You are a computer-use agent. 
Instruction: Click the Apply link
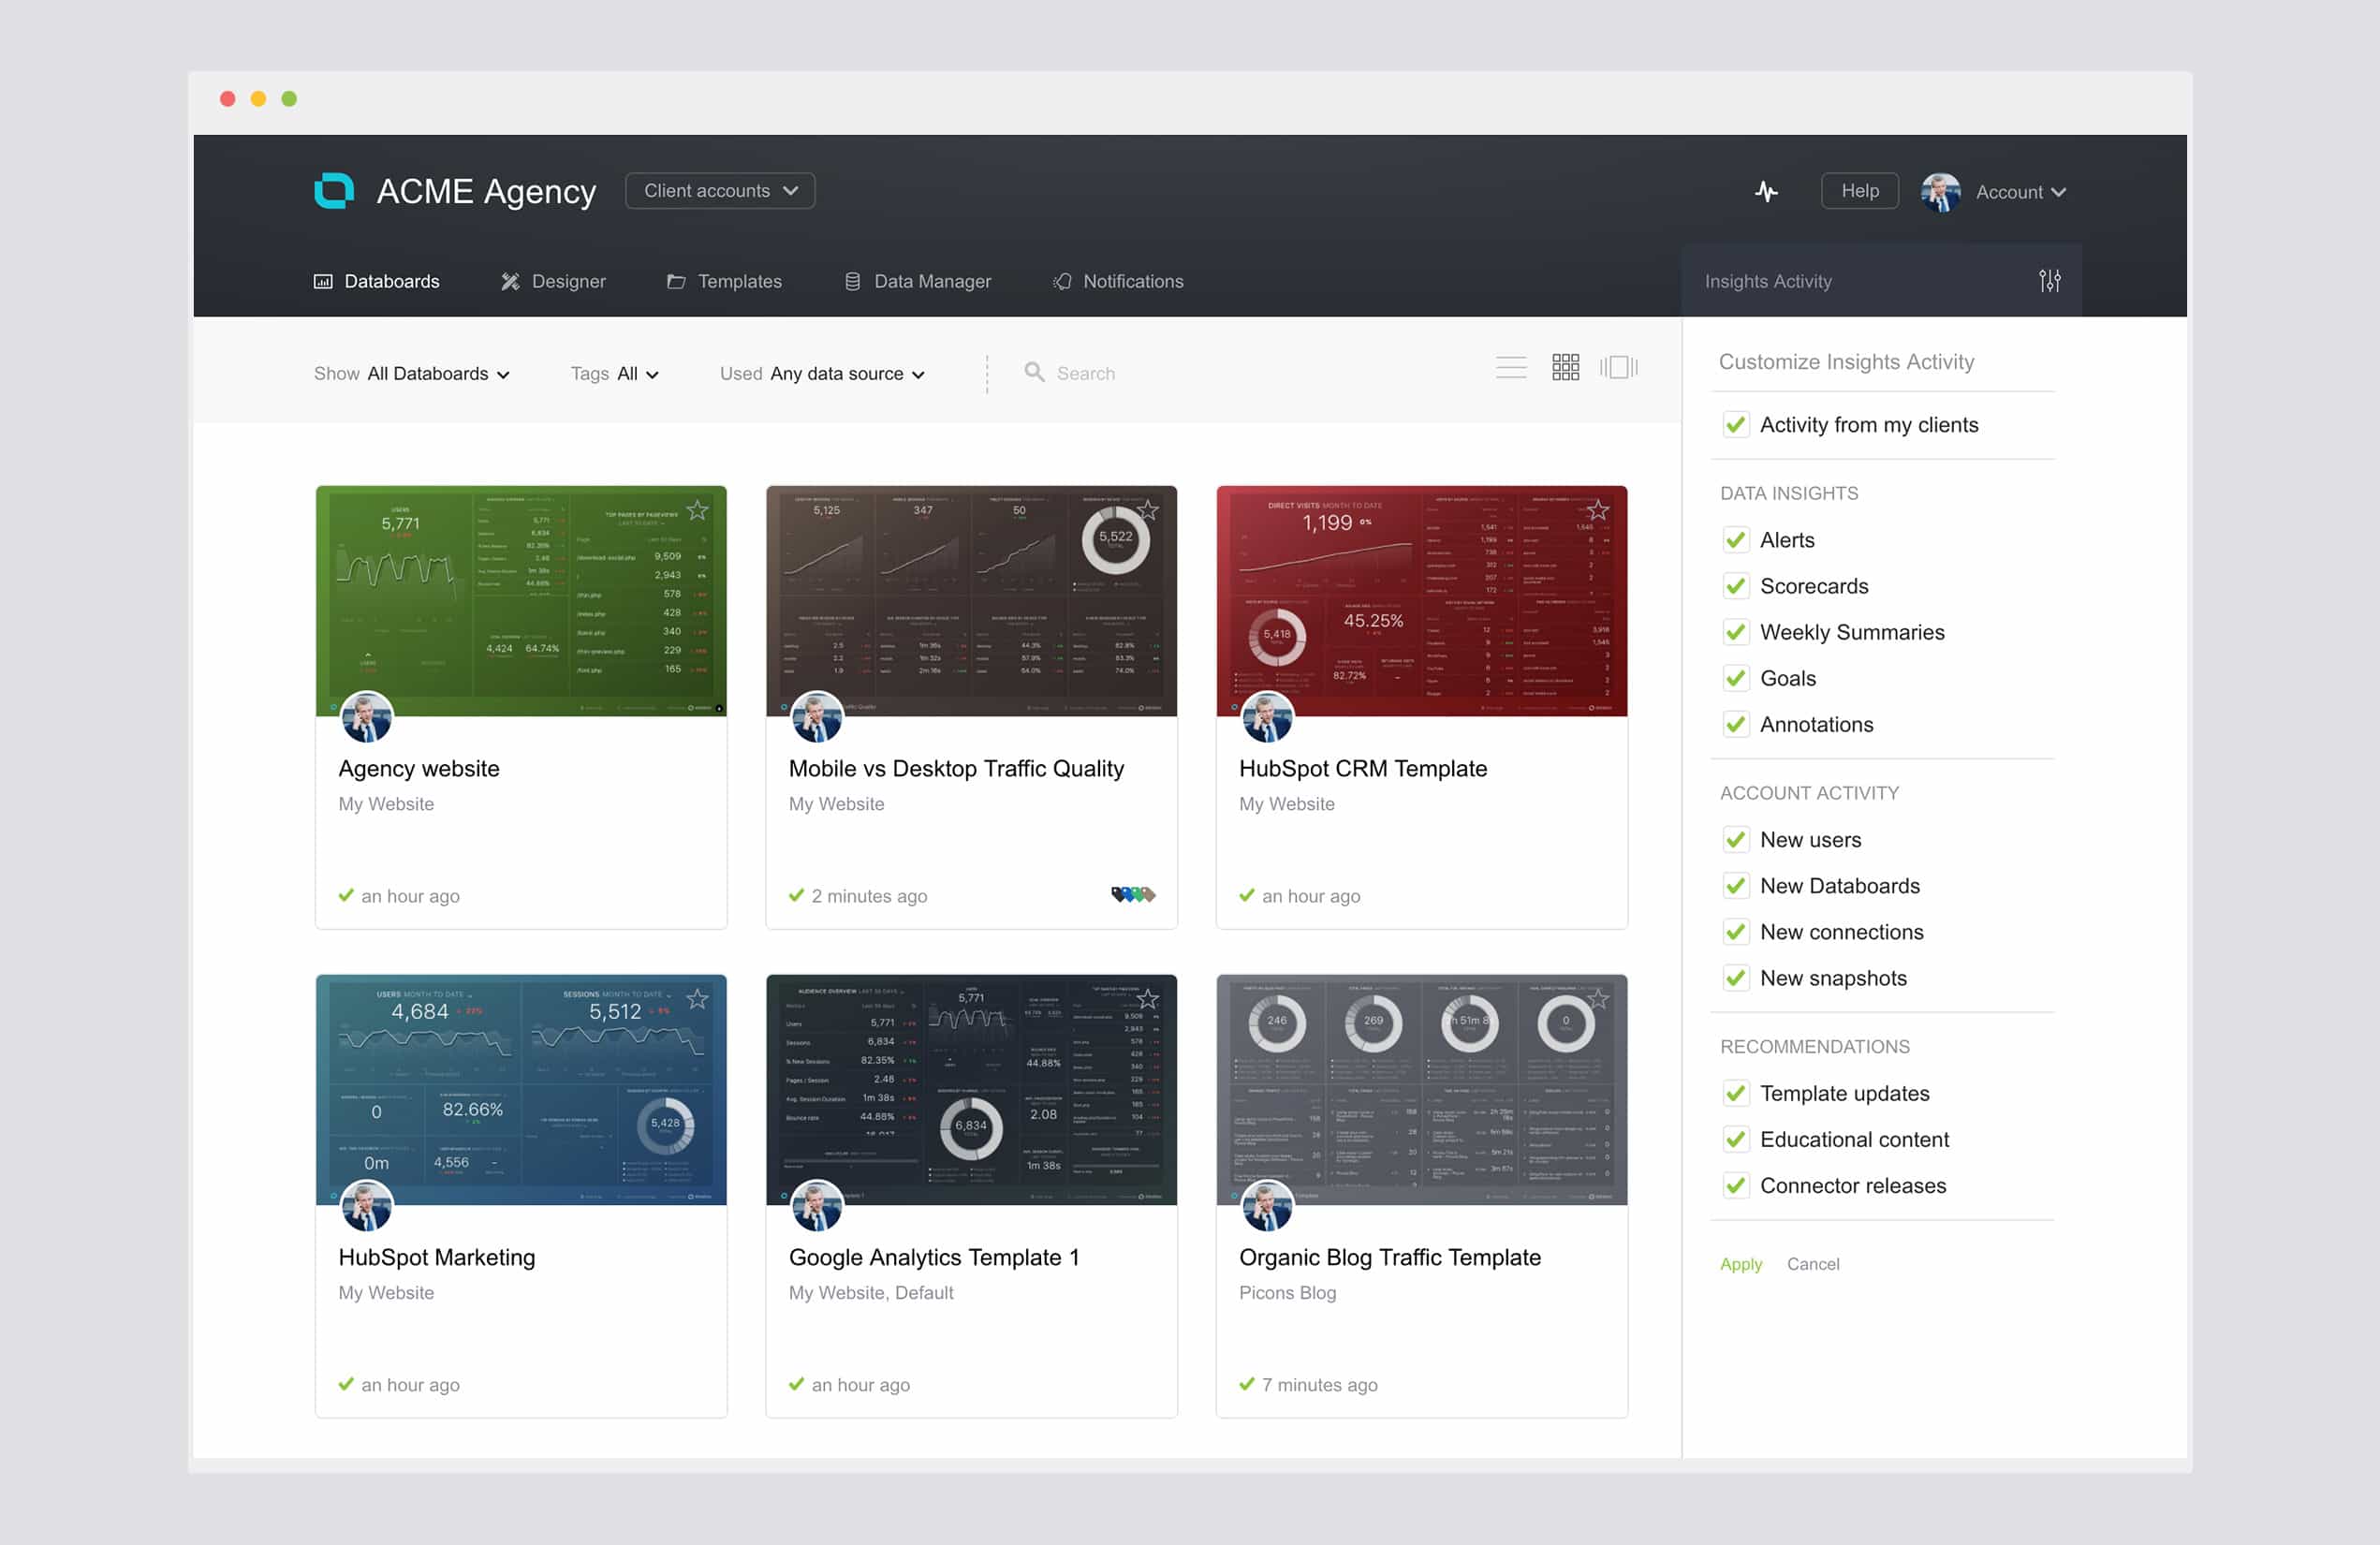pyautogui.click(x=1740, y=1264)
